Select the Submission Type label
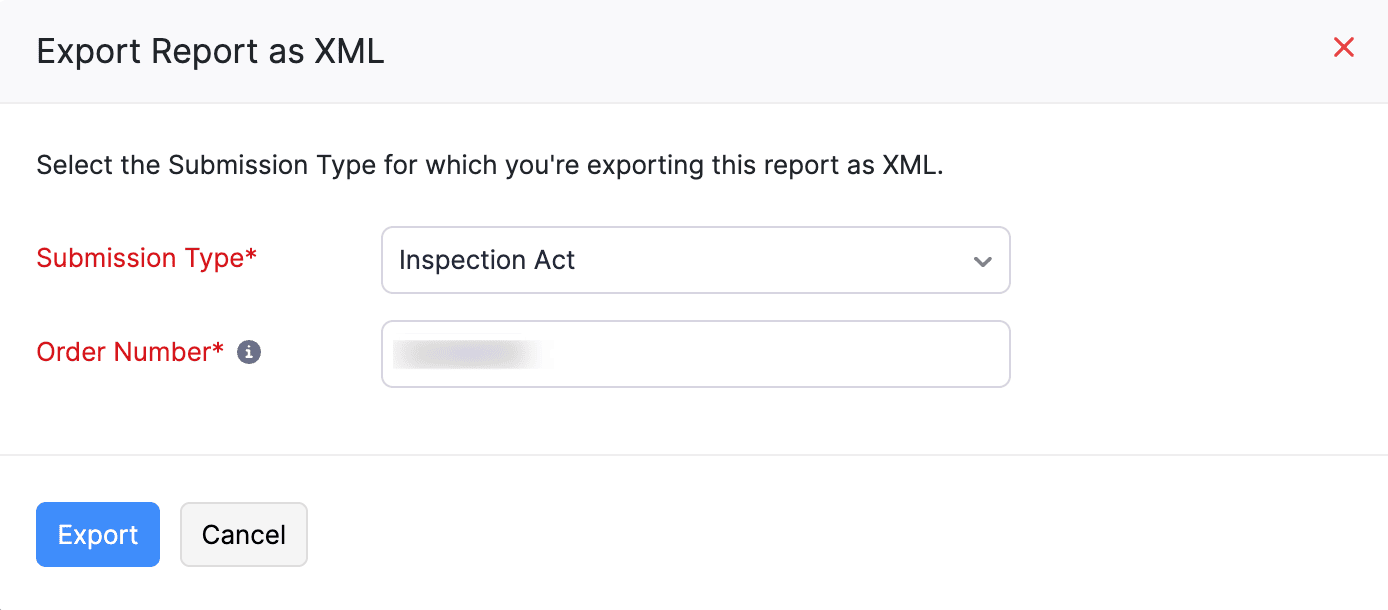Image resolution: width=1388 pixels, height=610 pixels. (146, 258)
